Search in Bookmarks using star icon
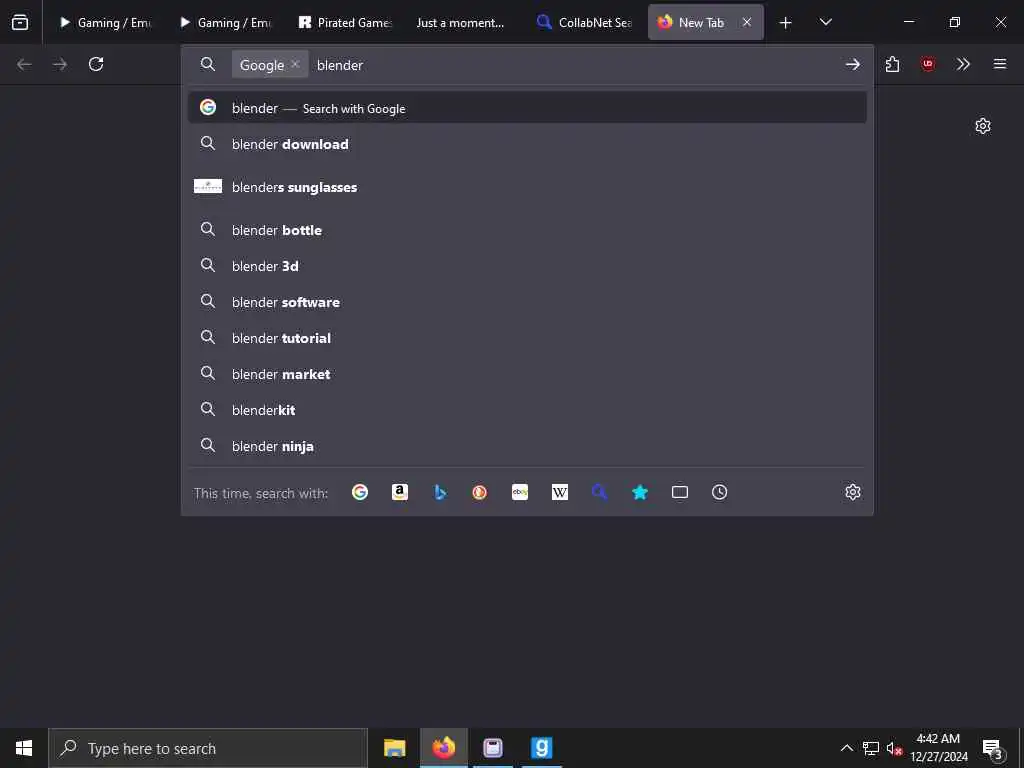The width and height of the screenshot is (1024, 768). point(640,492)
